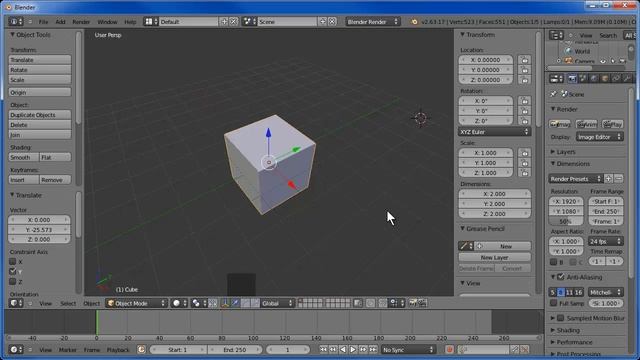Open the viewport shading selector
The height and width of the screenshot is (360, 640).
pos(179,303)
